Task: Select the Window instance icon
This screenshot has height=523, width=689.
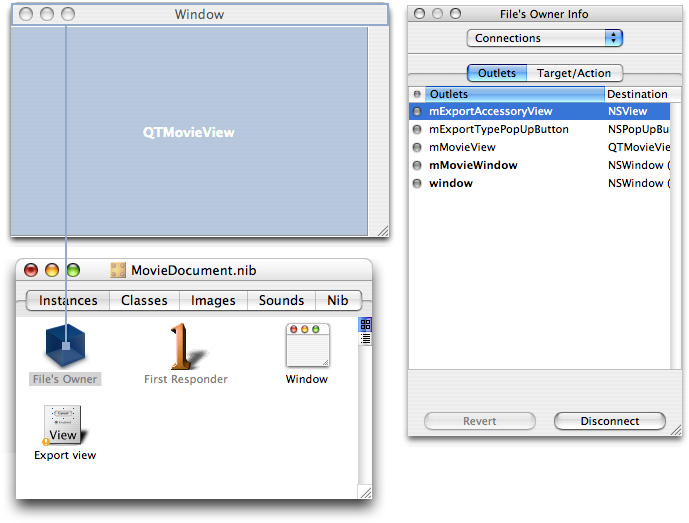Action: pyautogui.click(x=308, y=345)
